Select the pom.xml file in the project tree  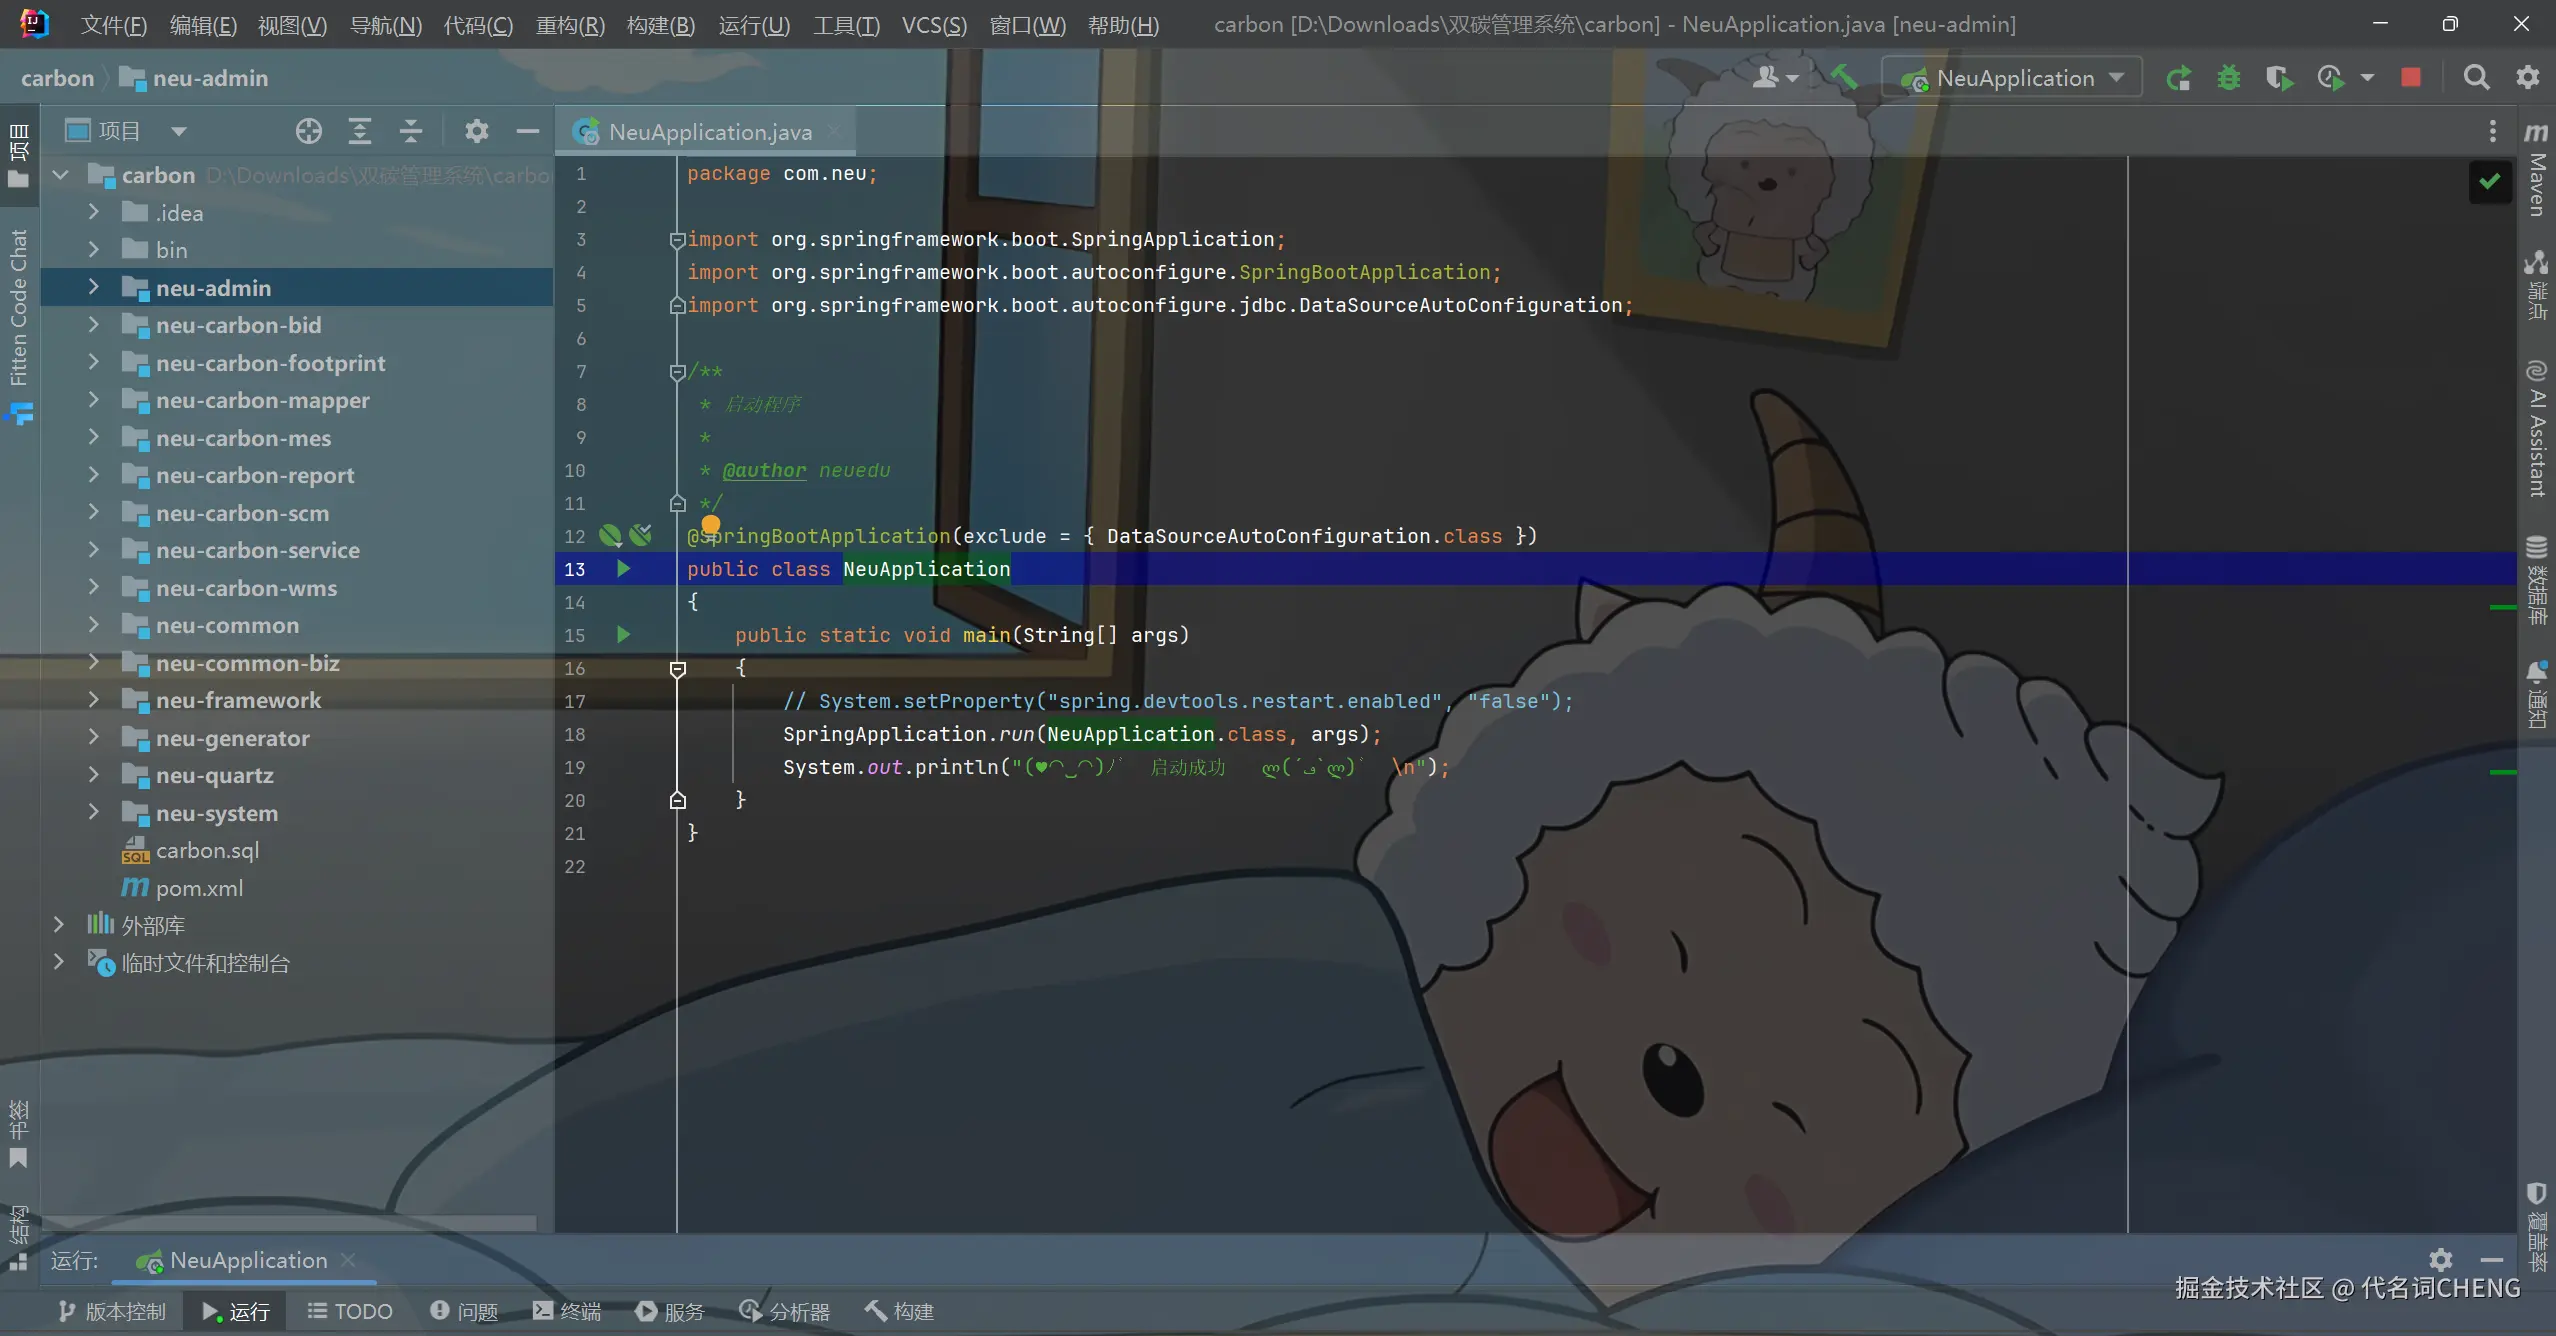(199, 888)
